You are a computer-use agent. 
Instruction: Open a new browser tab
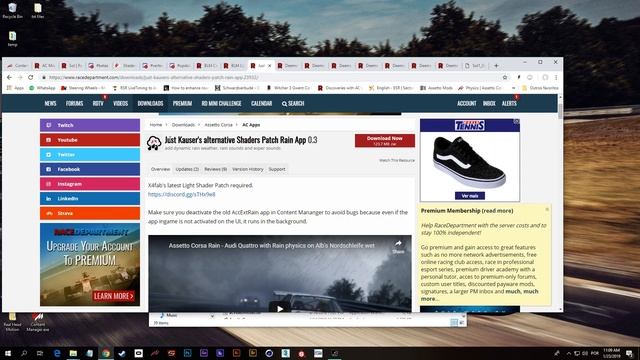496,65
